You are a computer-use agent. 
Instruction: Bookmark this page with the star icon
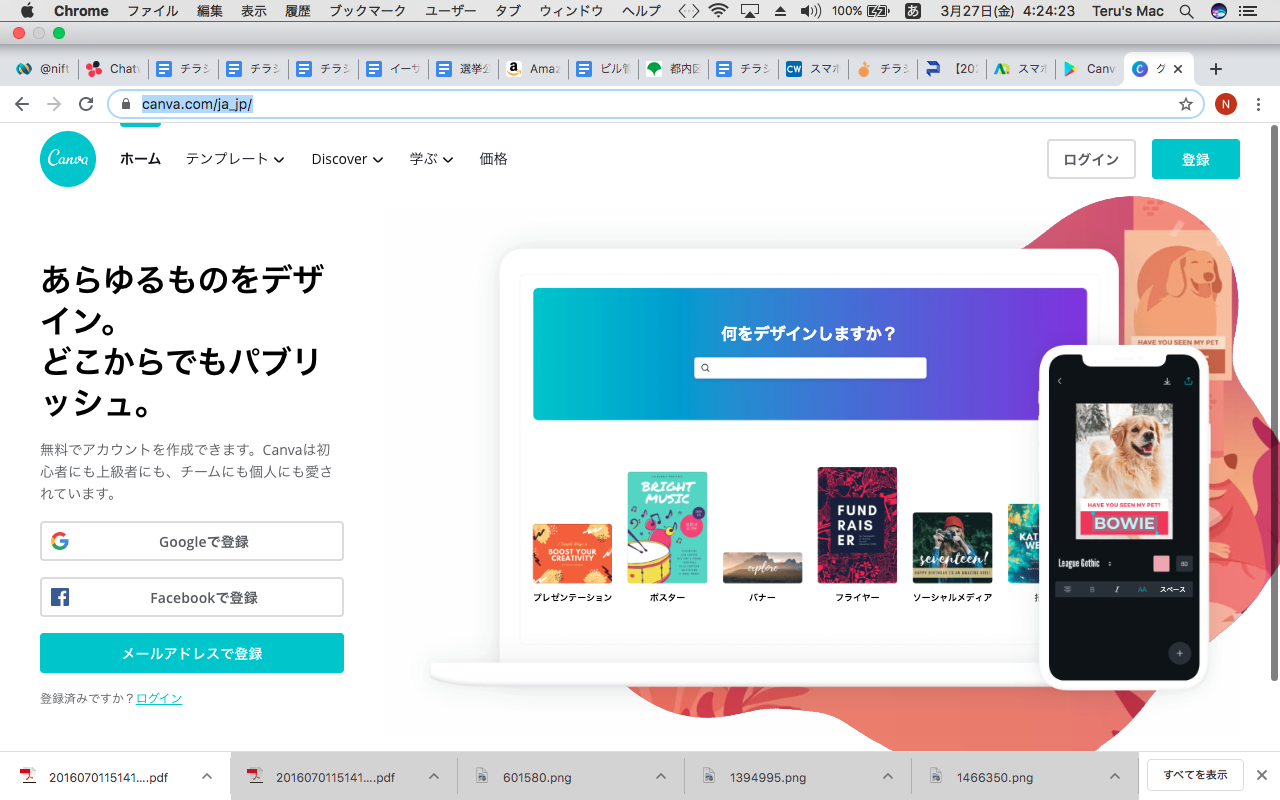pos(1186,104)
